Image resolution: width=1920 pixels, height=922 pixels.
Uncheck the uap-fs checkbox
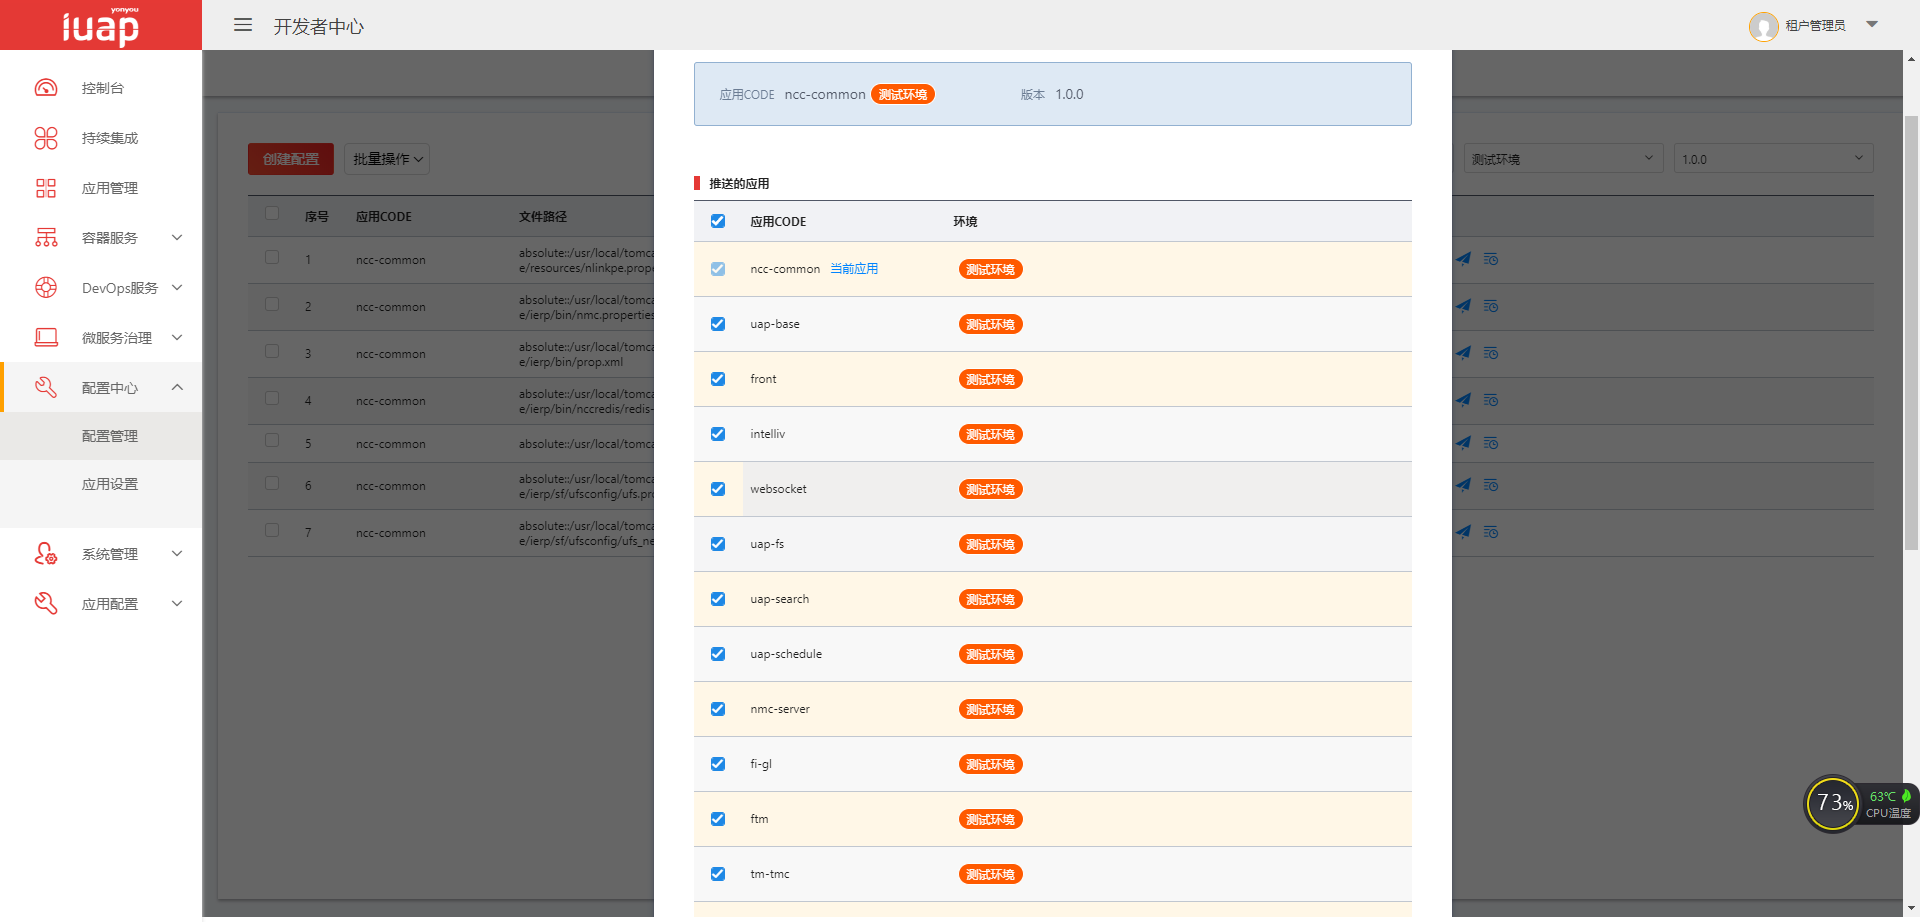click(x=718, y=544)
